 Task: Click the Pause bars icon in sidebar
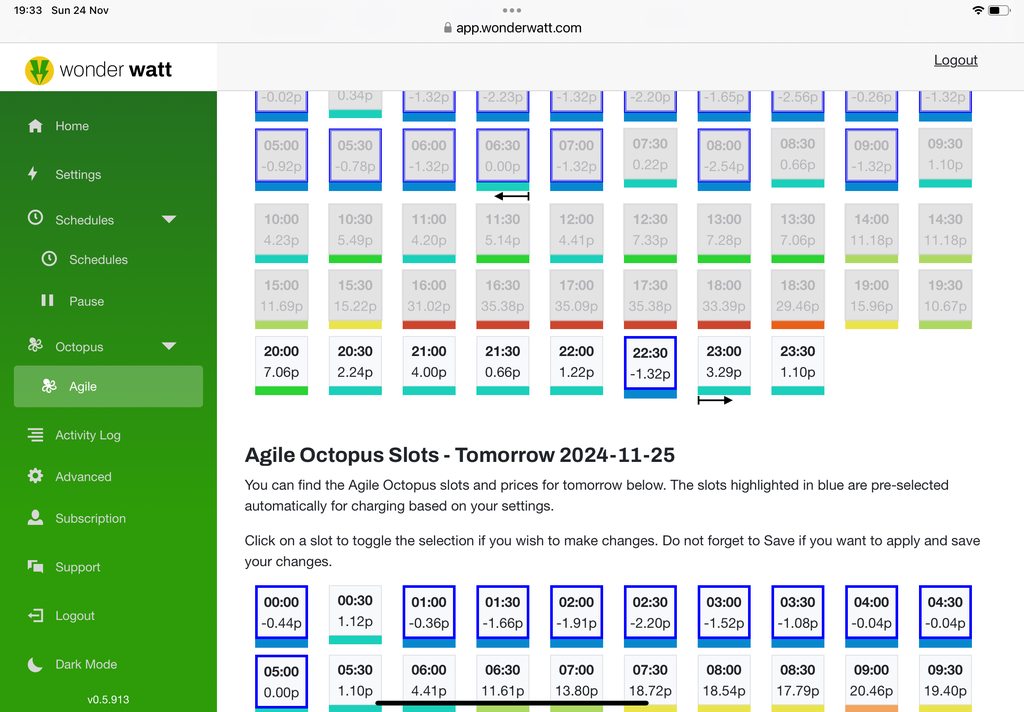click(47, 301)
